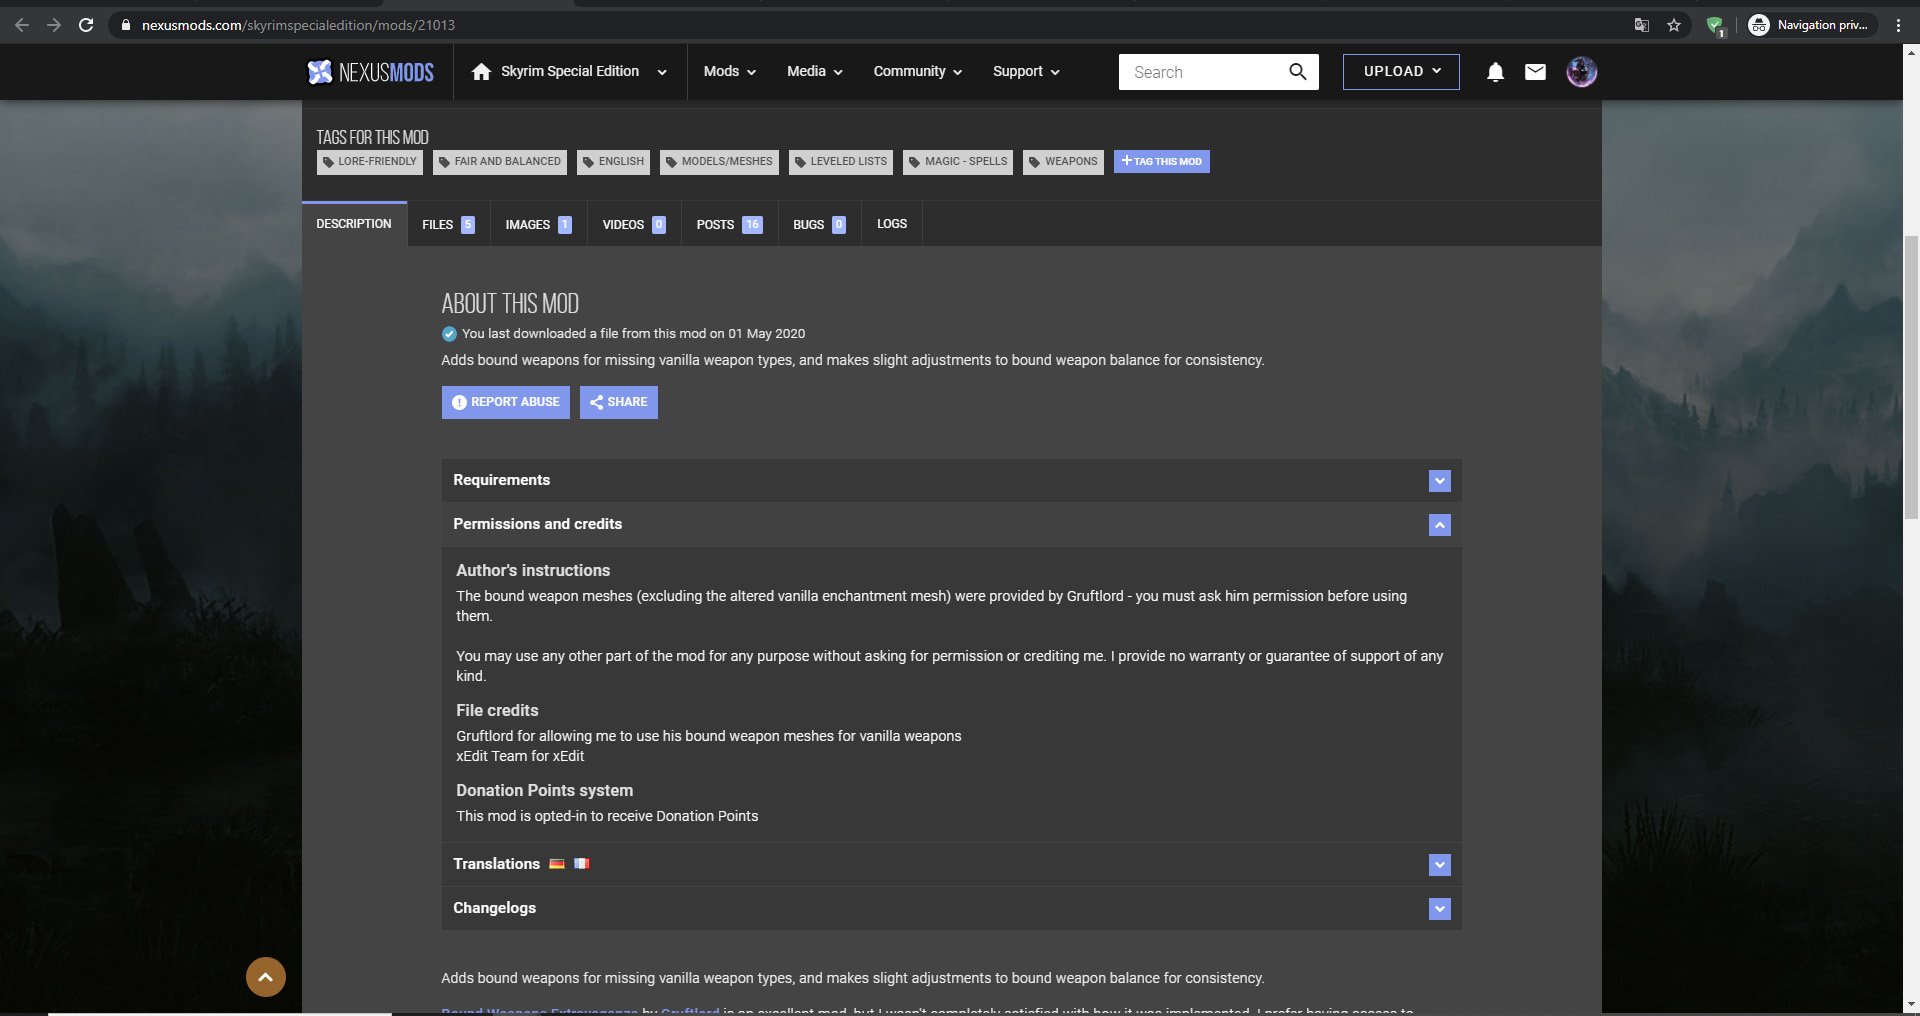
Task: Click the search magnifier icon
Action: 1297,72
